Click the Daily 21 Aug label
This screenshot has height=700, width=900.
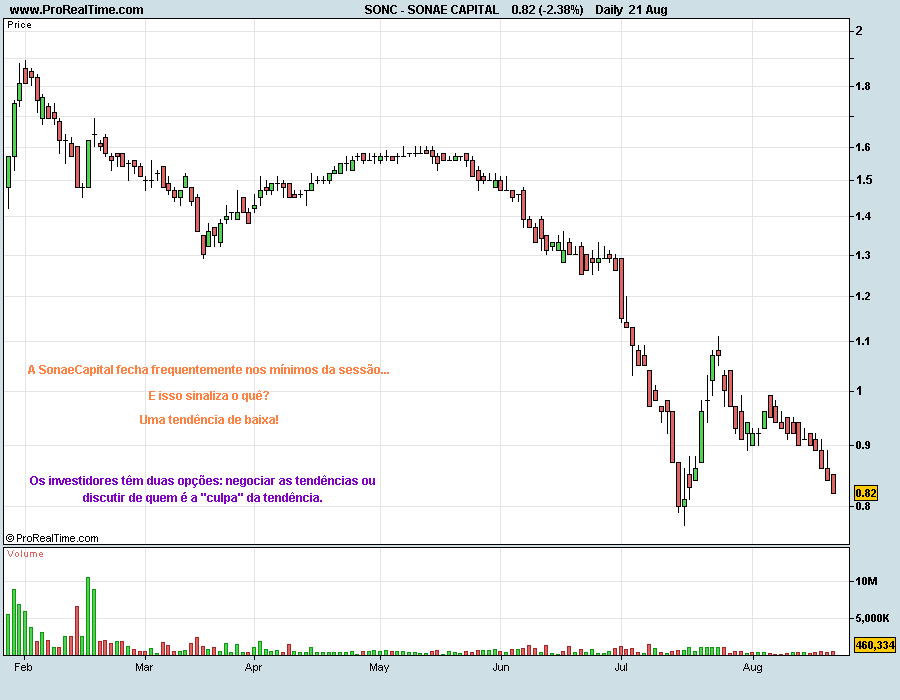[631, 10]
